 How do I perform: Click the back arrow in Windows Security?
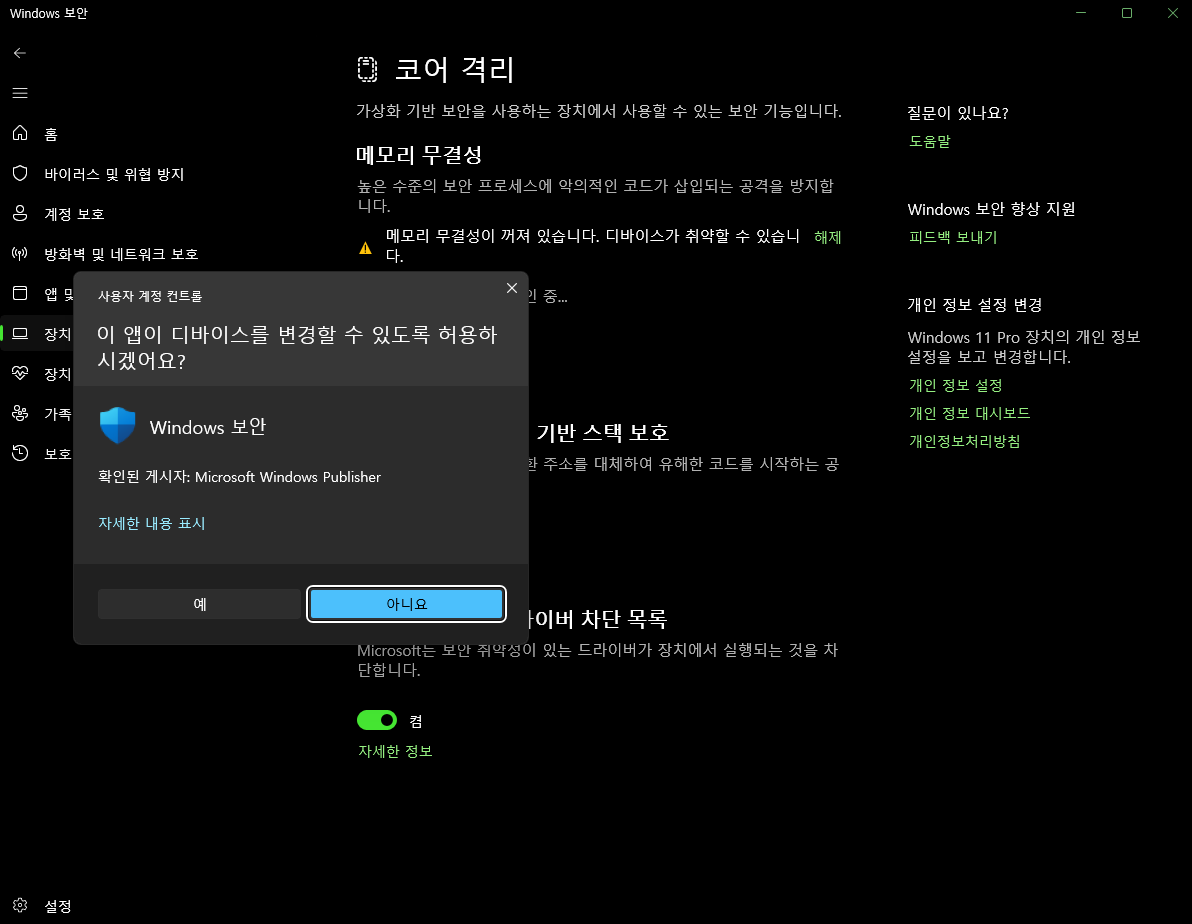(x=20, y=52)
